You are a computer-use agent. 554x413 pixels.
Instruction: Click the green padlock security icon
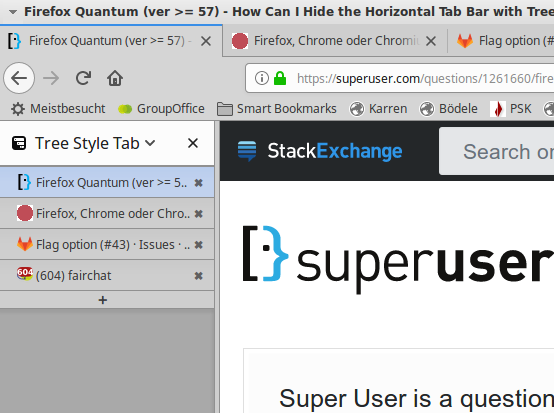[280, 78]
